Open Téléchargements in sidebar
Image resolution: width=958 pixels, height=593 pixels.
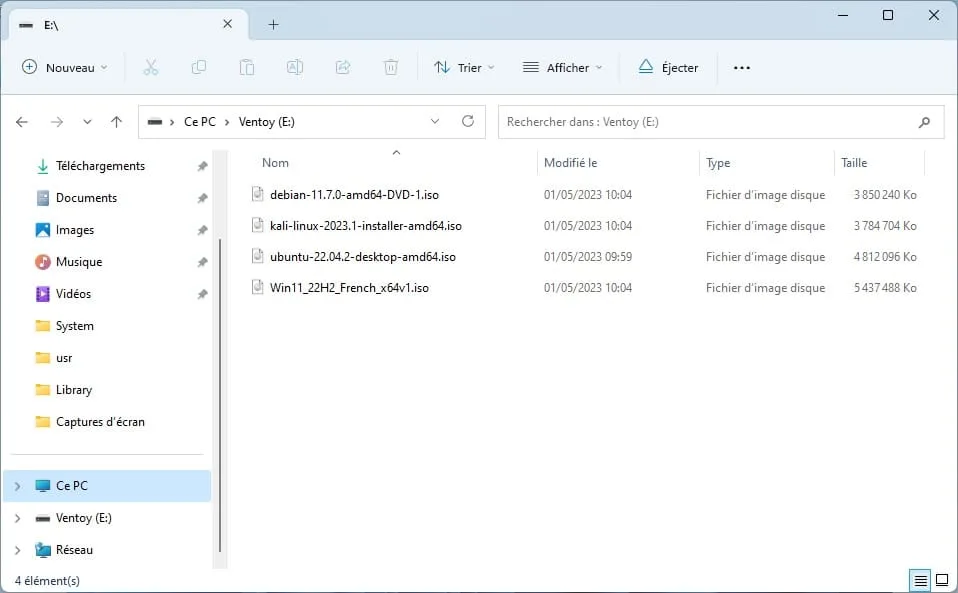[x=100, y=166]
